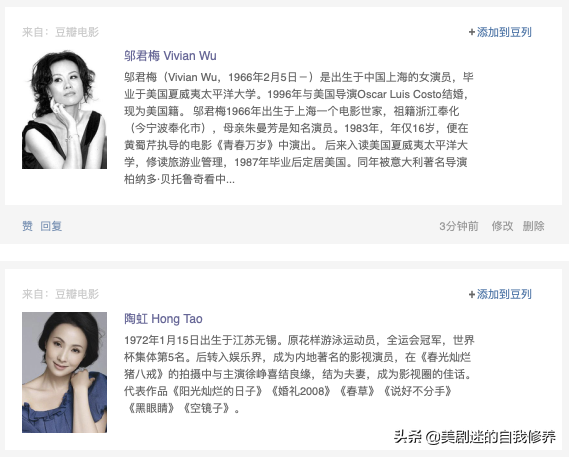
Task: Reply using the 回复 link
Action: [x=51, y=226]
